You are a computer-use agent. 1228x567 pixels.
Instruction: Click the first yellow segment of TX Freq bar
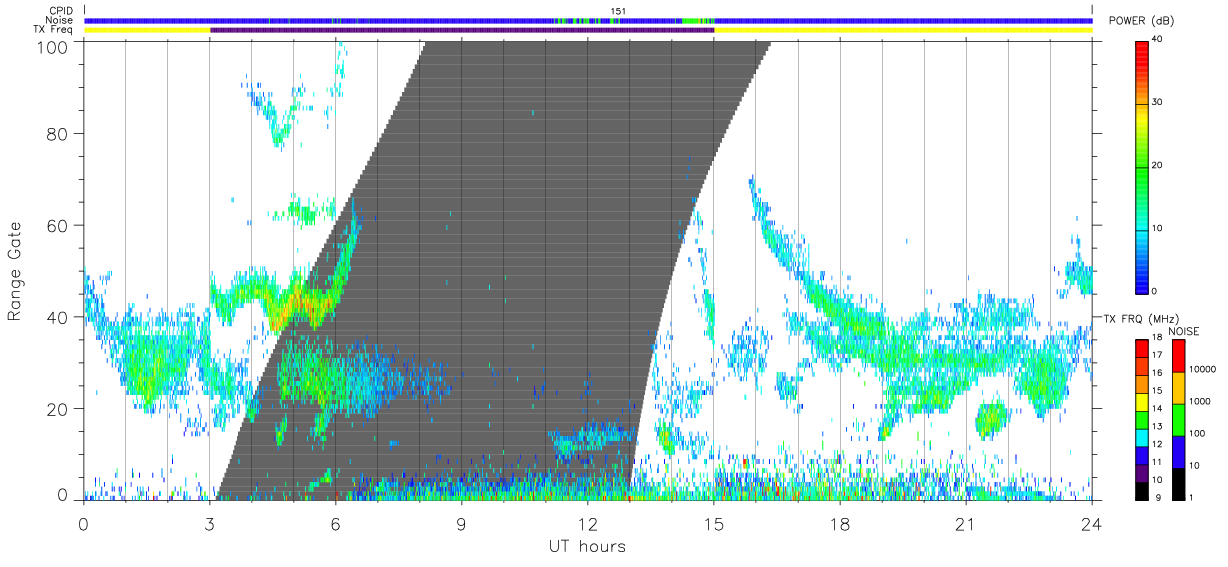[x=147, y=30]
